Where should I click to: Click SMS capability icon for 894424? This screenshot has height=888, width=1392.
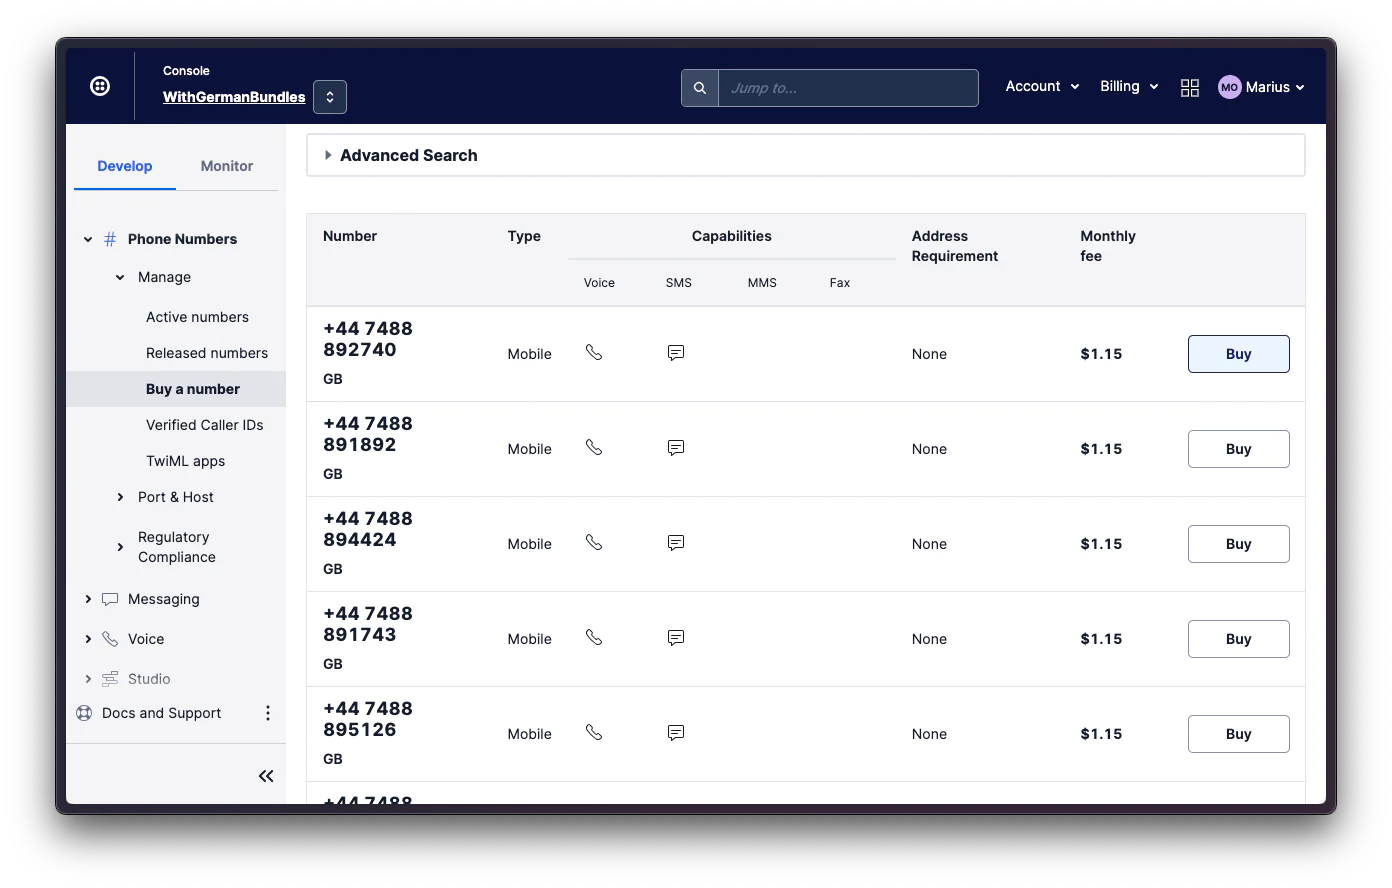pyautogui.click(x=676, y=543)
